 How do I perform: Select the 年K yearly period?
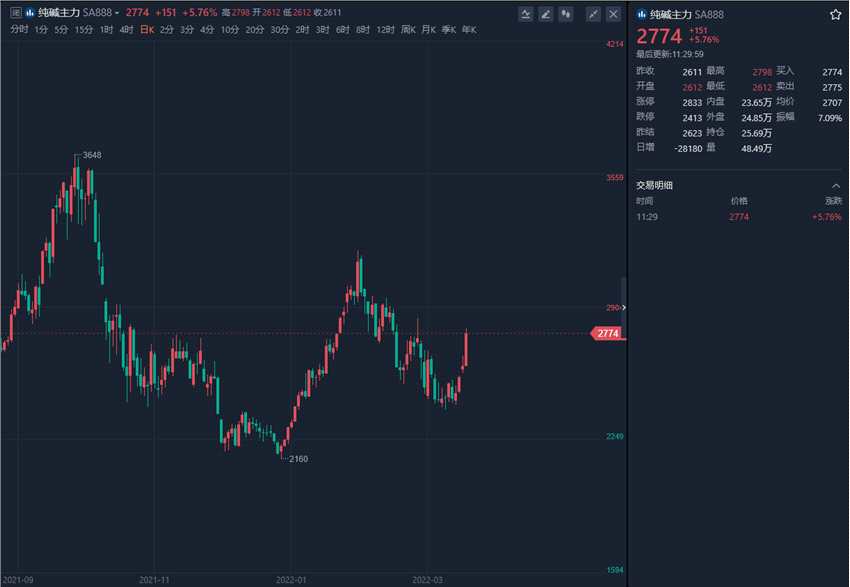(x=469, y=30)
